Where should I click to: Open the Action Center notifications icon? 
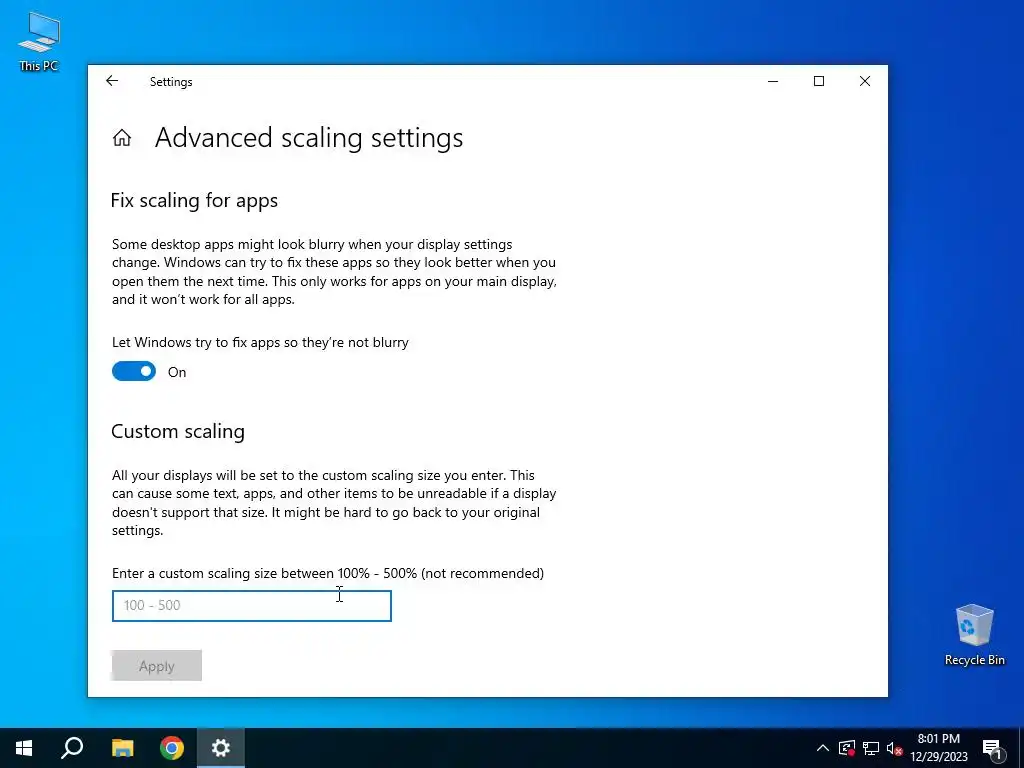tap(993, 748)
